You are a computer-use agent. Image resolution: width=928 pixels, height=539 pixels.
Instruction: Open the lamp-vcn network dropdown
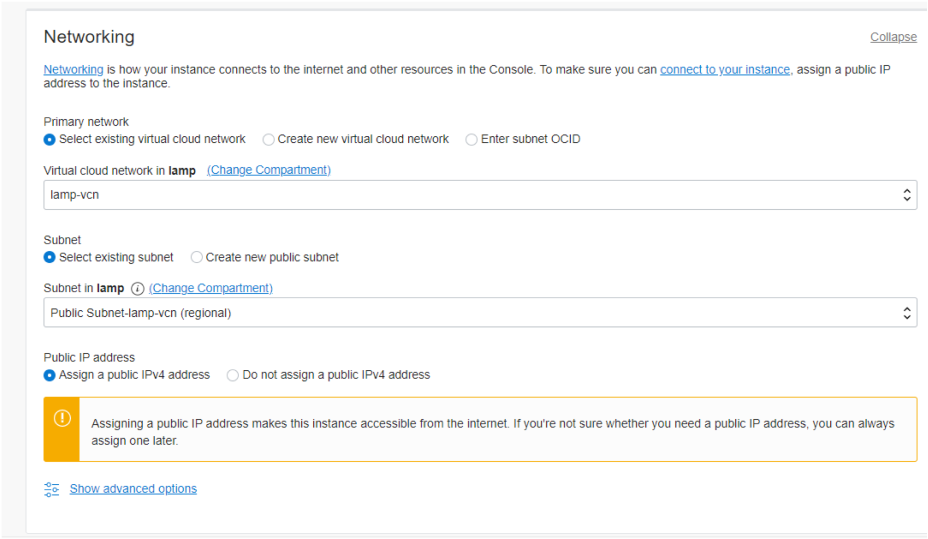480,195
